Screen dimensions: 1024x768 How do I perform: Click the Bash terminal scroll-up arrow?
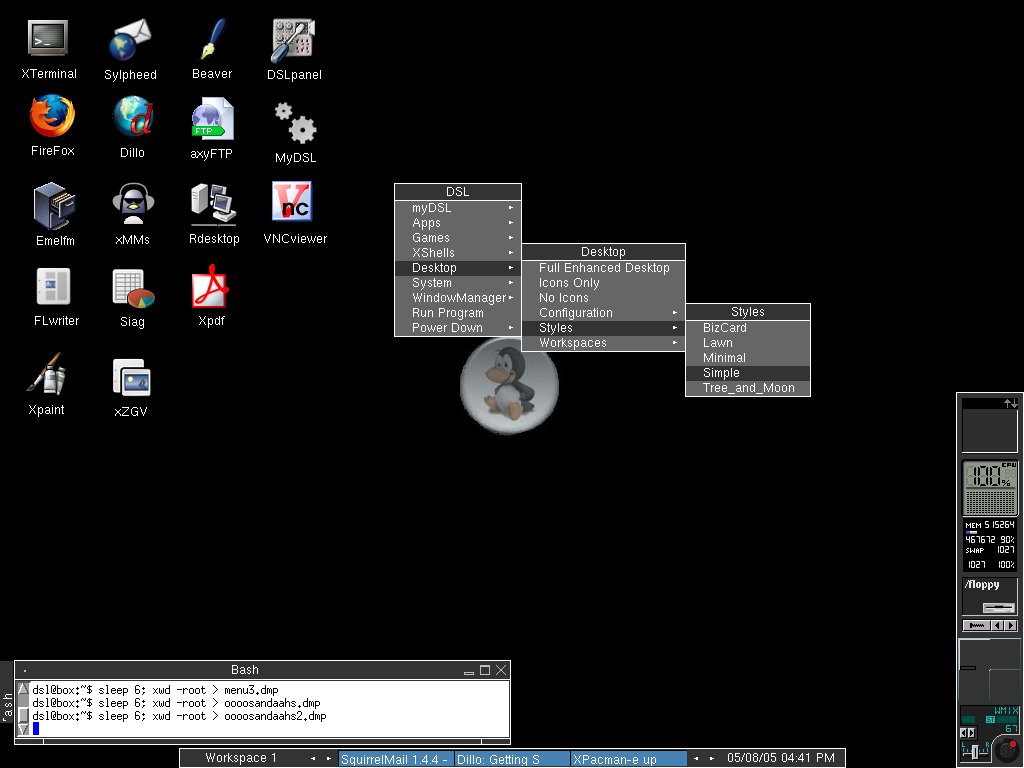[23, 688]
